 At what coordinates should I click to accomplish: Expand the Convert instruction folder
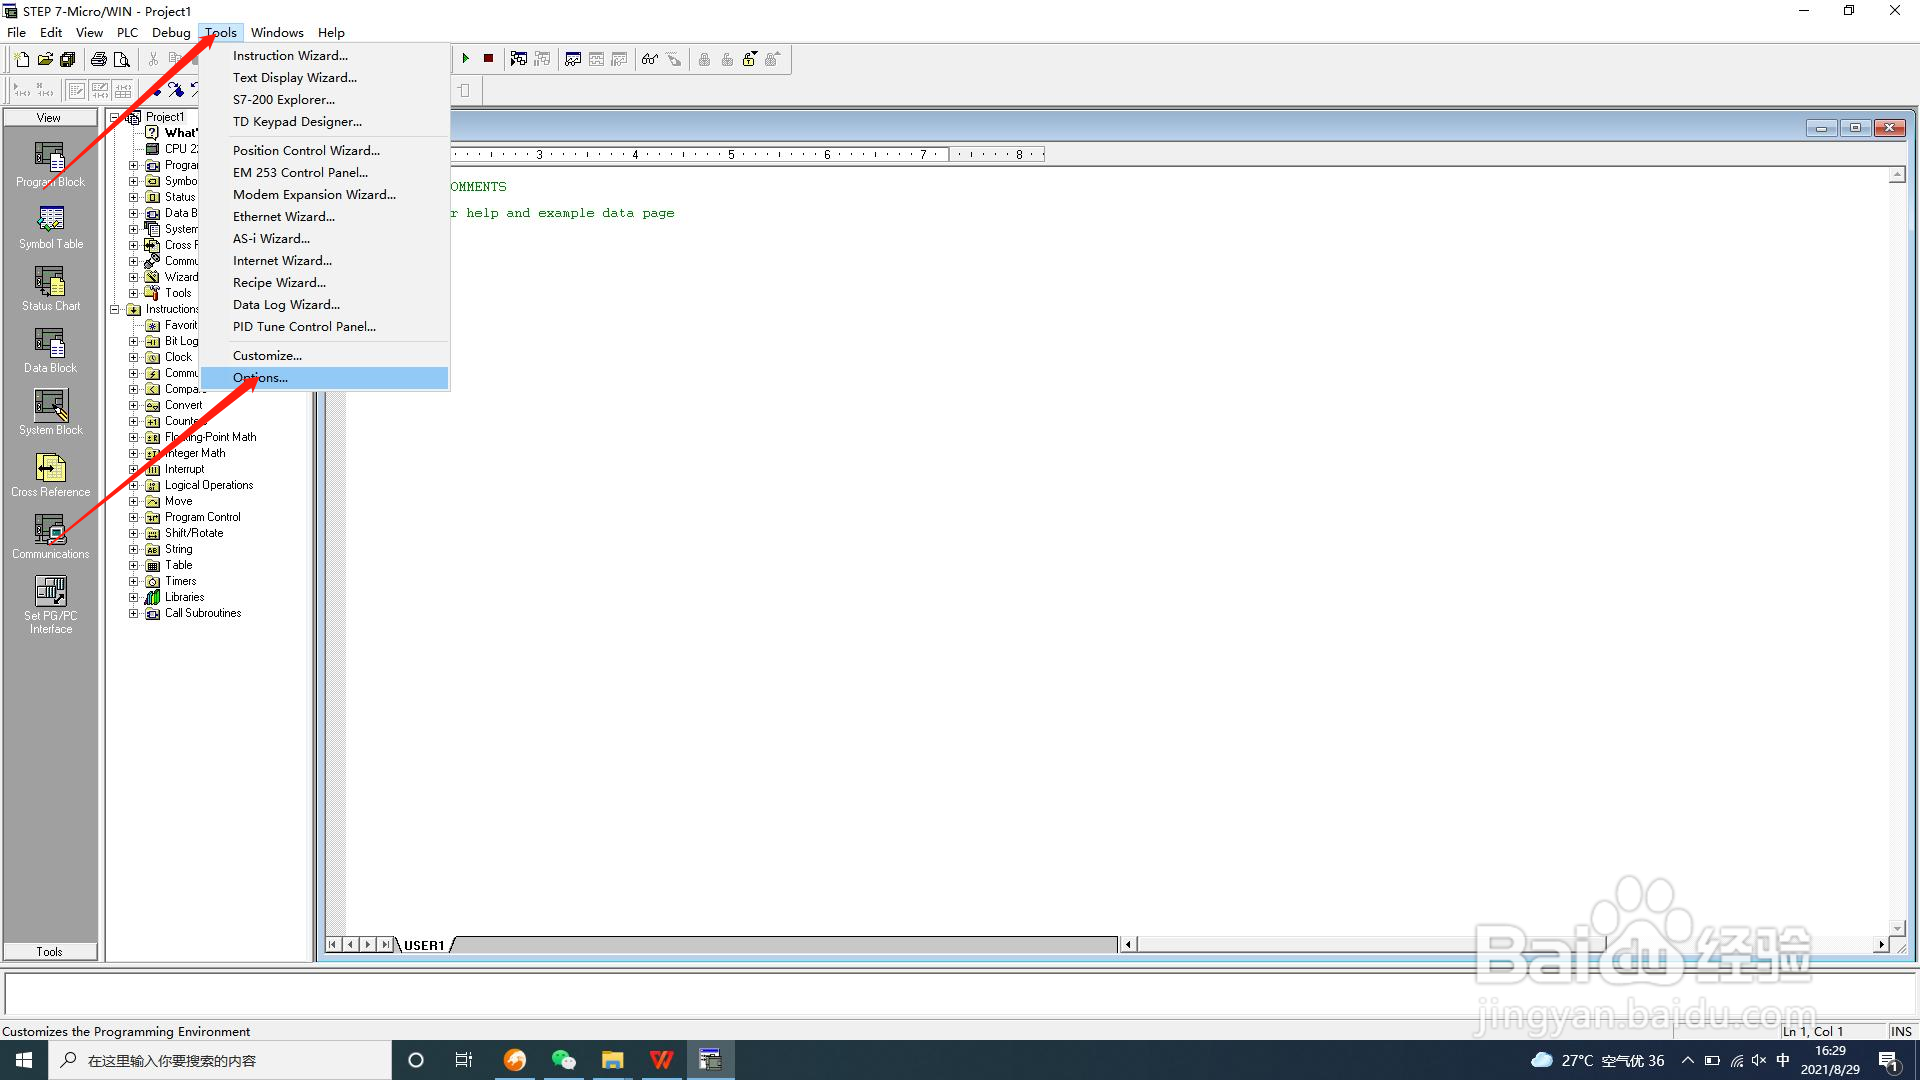[133, 405]
